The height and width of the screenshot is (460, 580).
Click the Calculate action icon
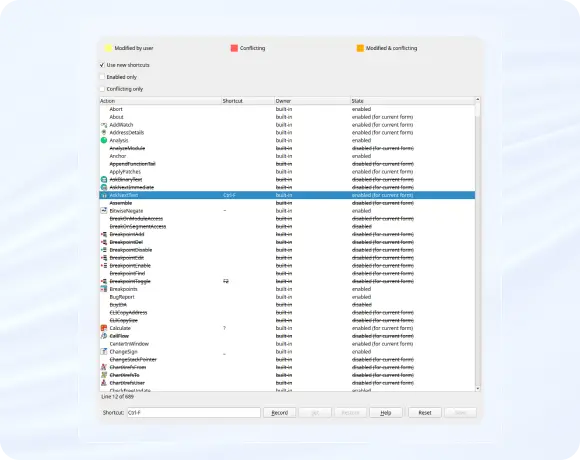(104, 328)
